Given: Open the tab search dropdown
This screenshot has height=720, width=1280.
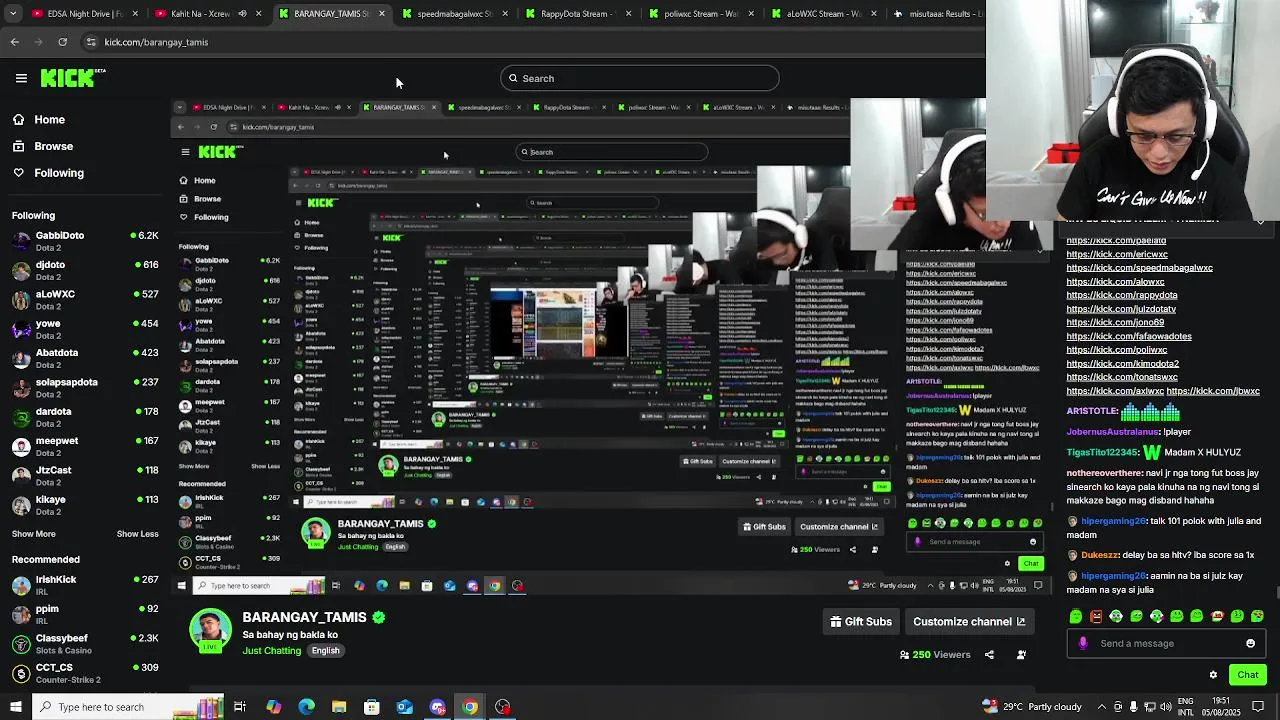Looking at the screenshot, I should (x=14, y=14).
